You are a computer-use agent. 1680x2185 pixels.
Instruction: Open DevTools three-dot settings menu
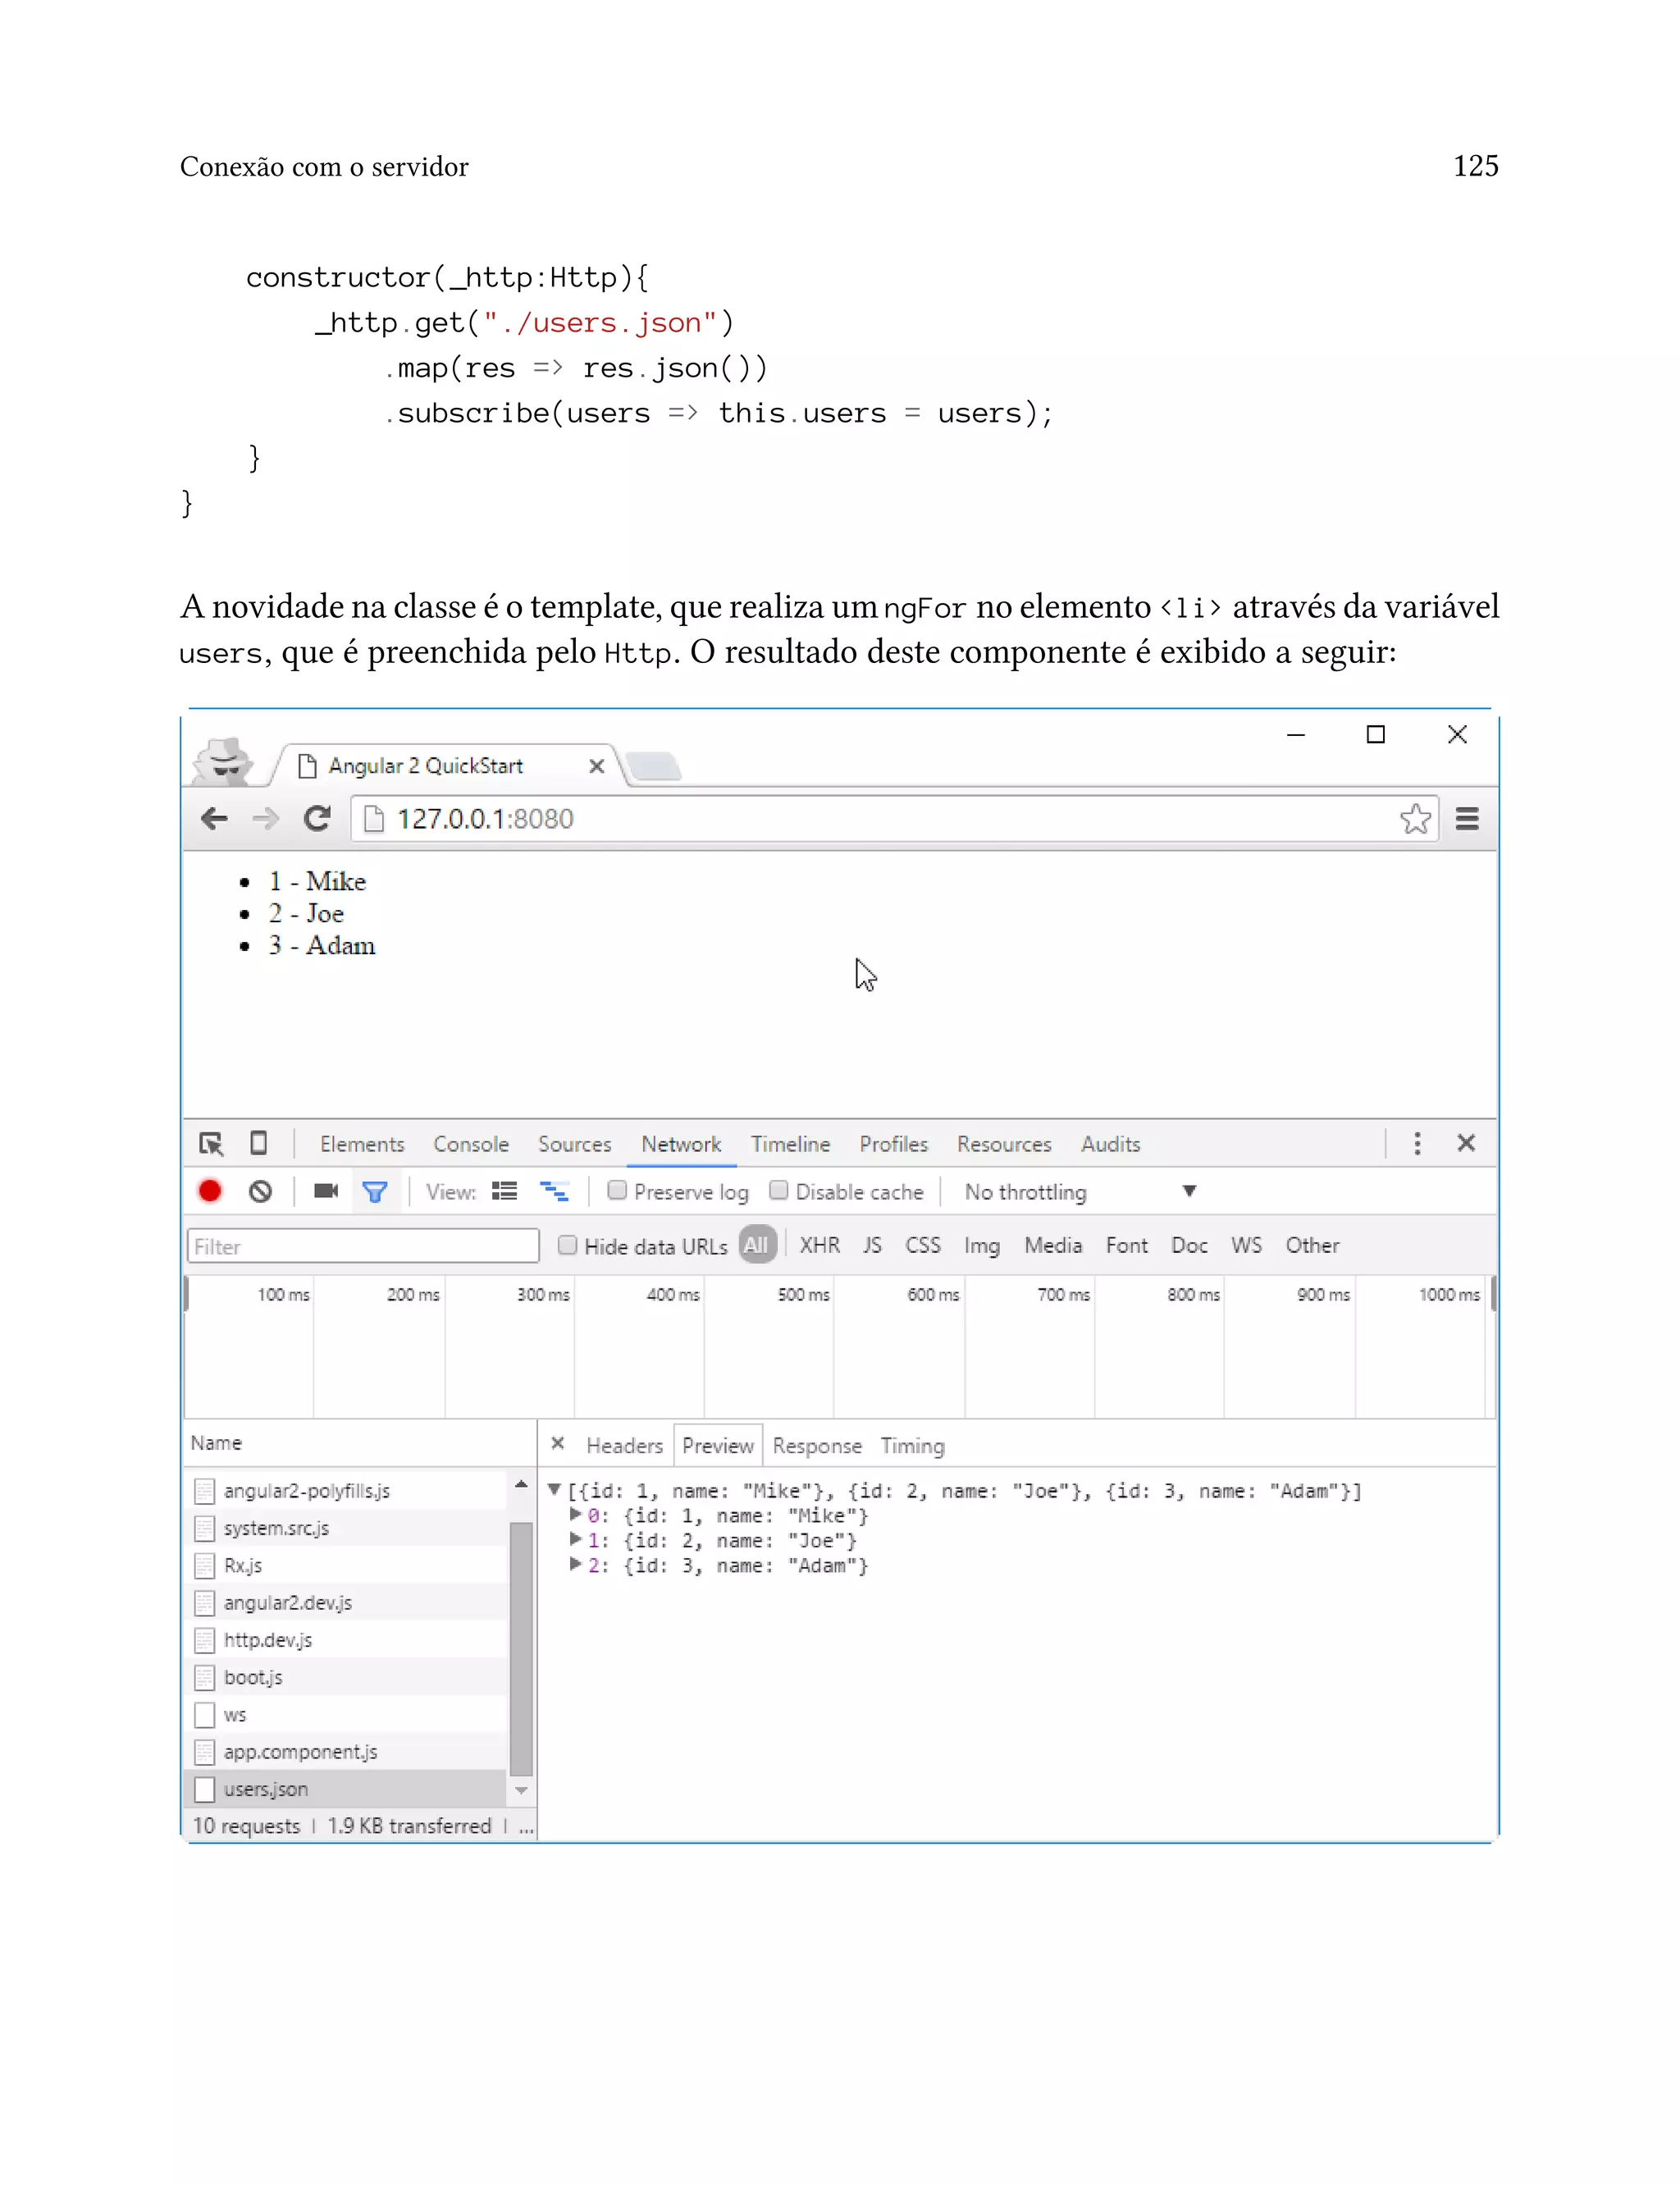[x=1417, y=1143]
